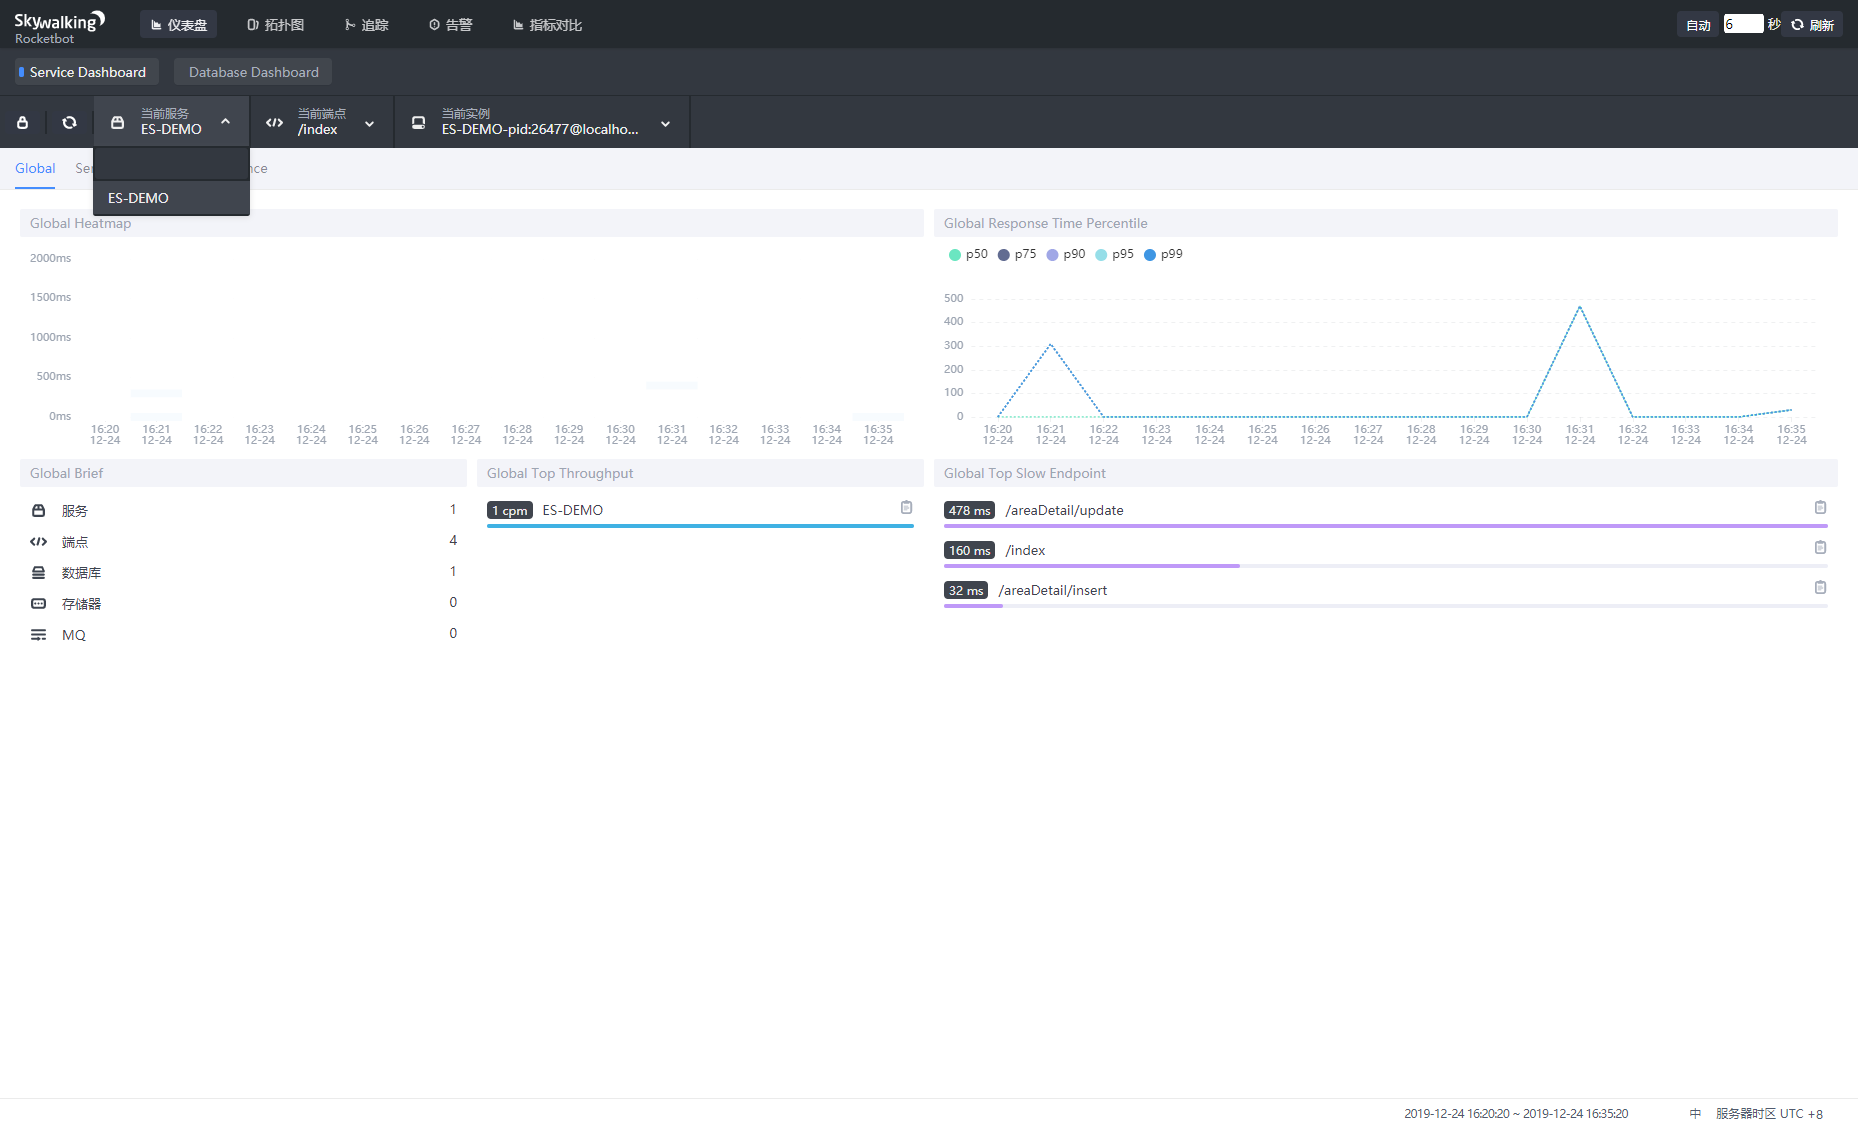
Task: Click the reload icon beside lock
Action: pyautogui.click(x=69, y=123)
